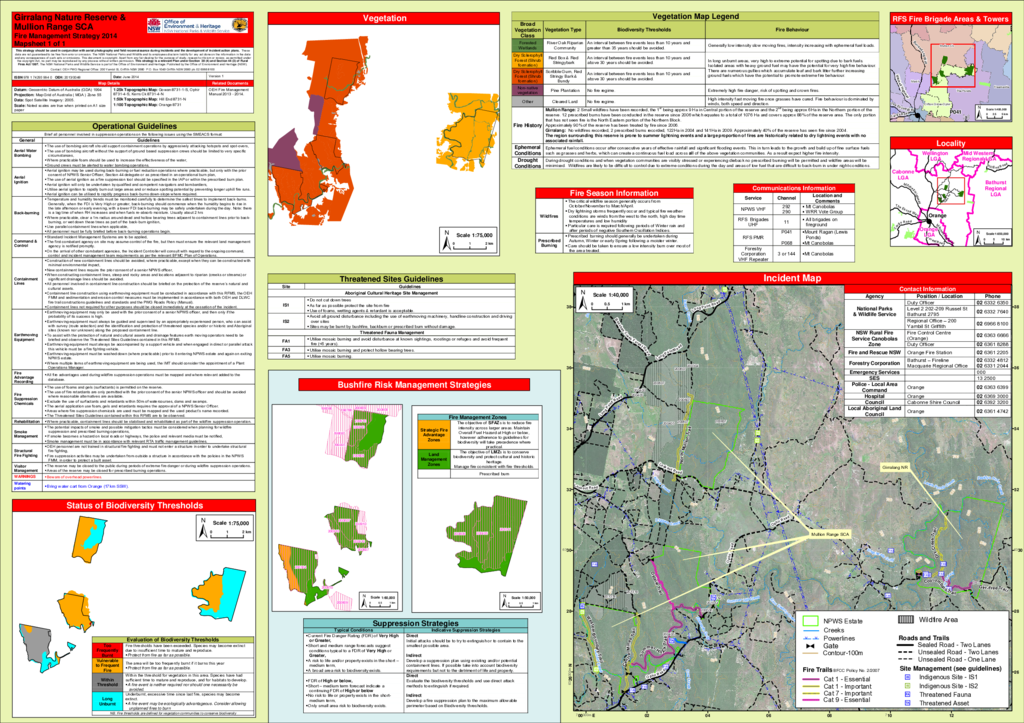The height and width of the screenshot is (723, 1024).
Task: Click the Fire Behaviour column header
Action: click(x=792, y=29)
